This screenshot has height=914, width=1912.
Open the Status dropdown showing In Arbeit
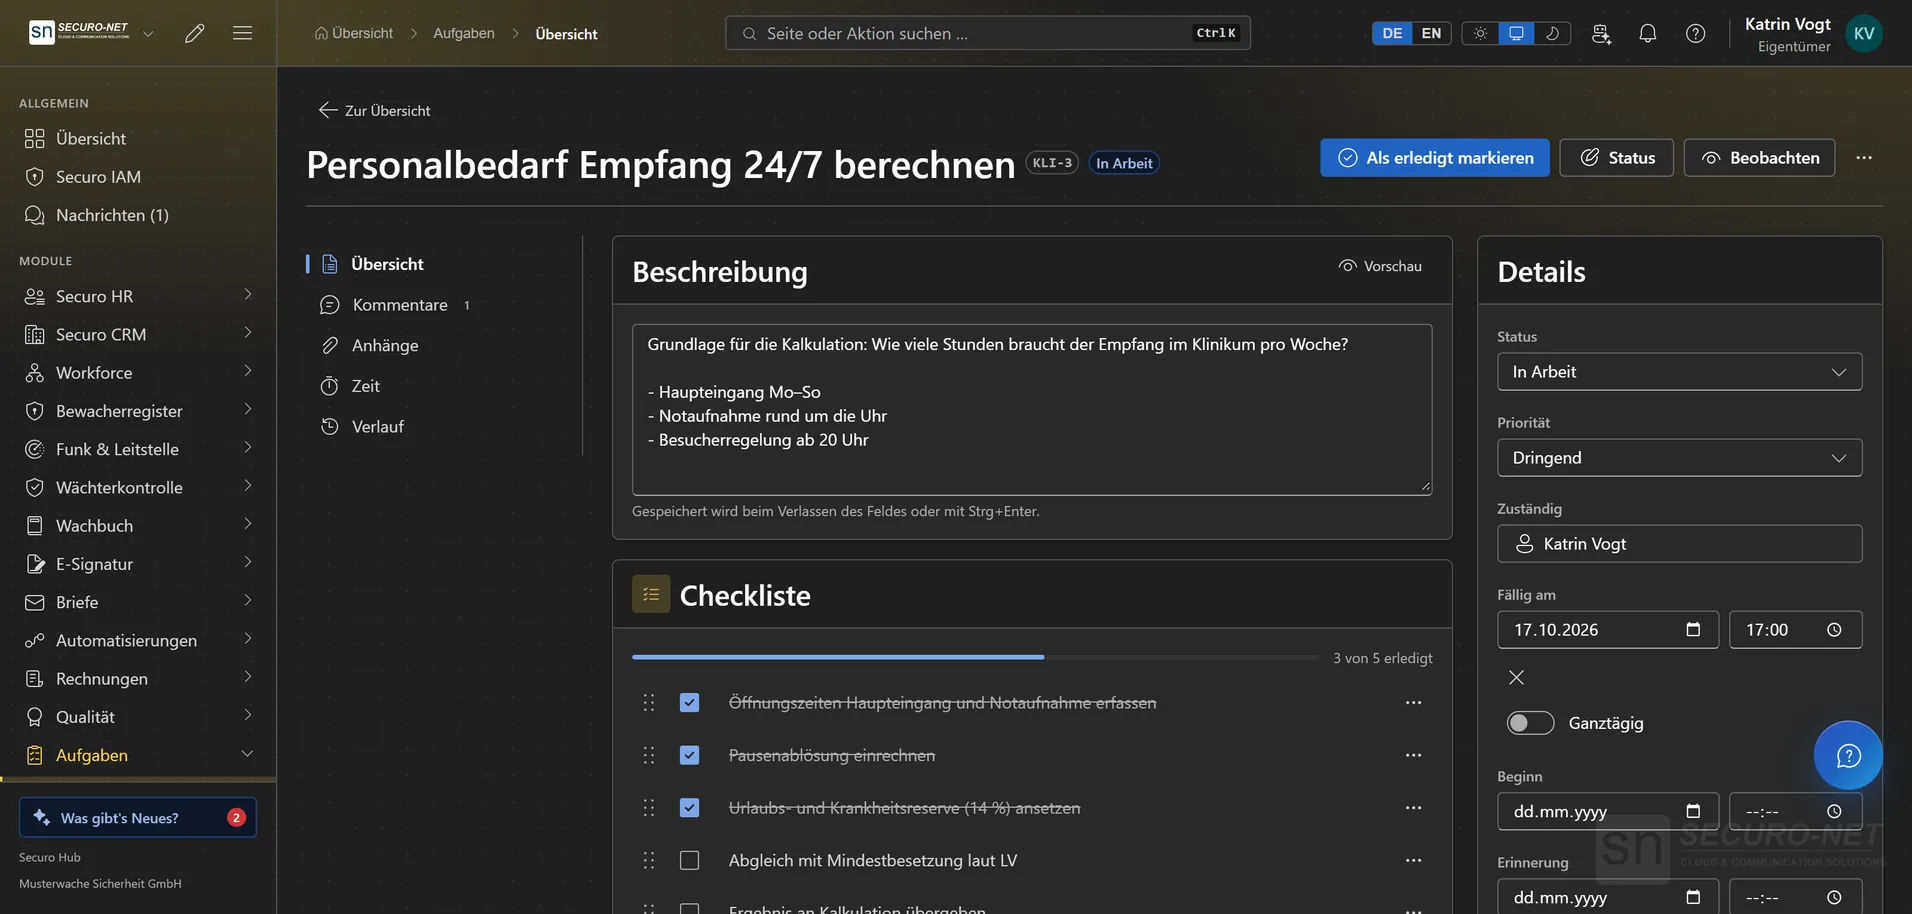coord(1679,372)
